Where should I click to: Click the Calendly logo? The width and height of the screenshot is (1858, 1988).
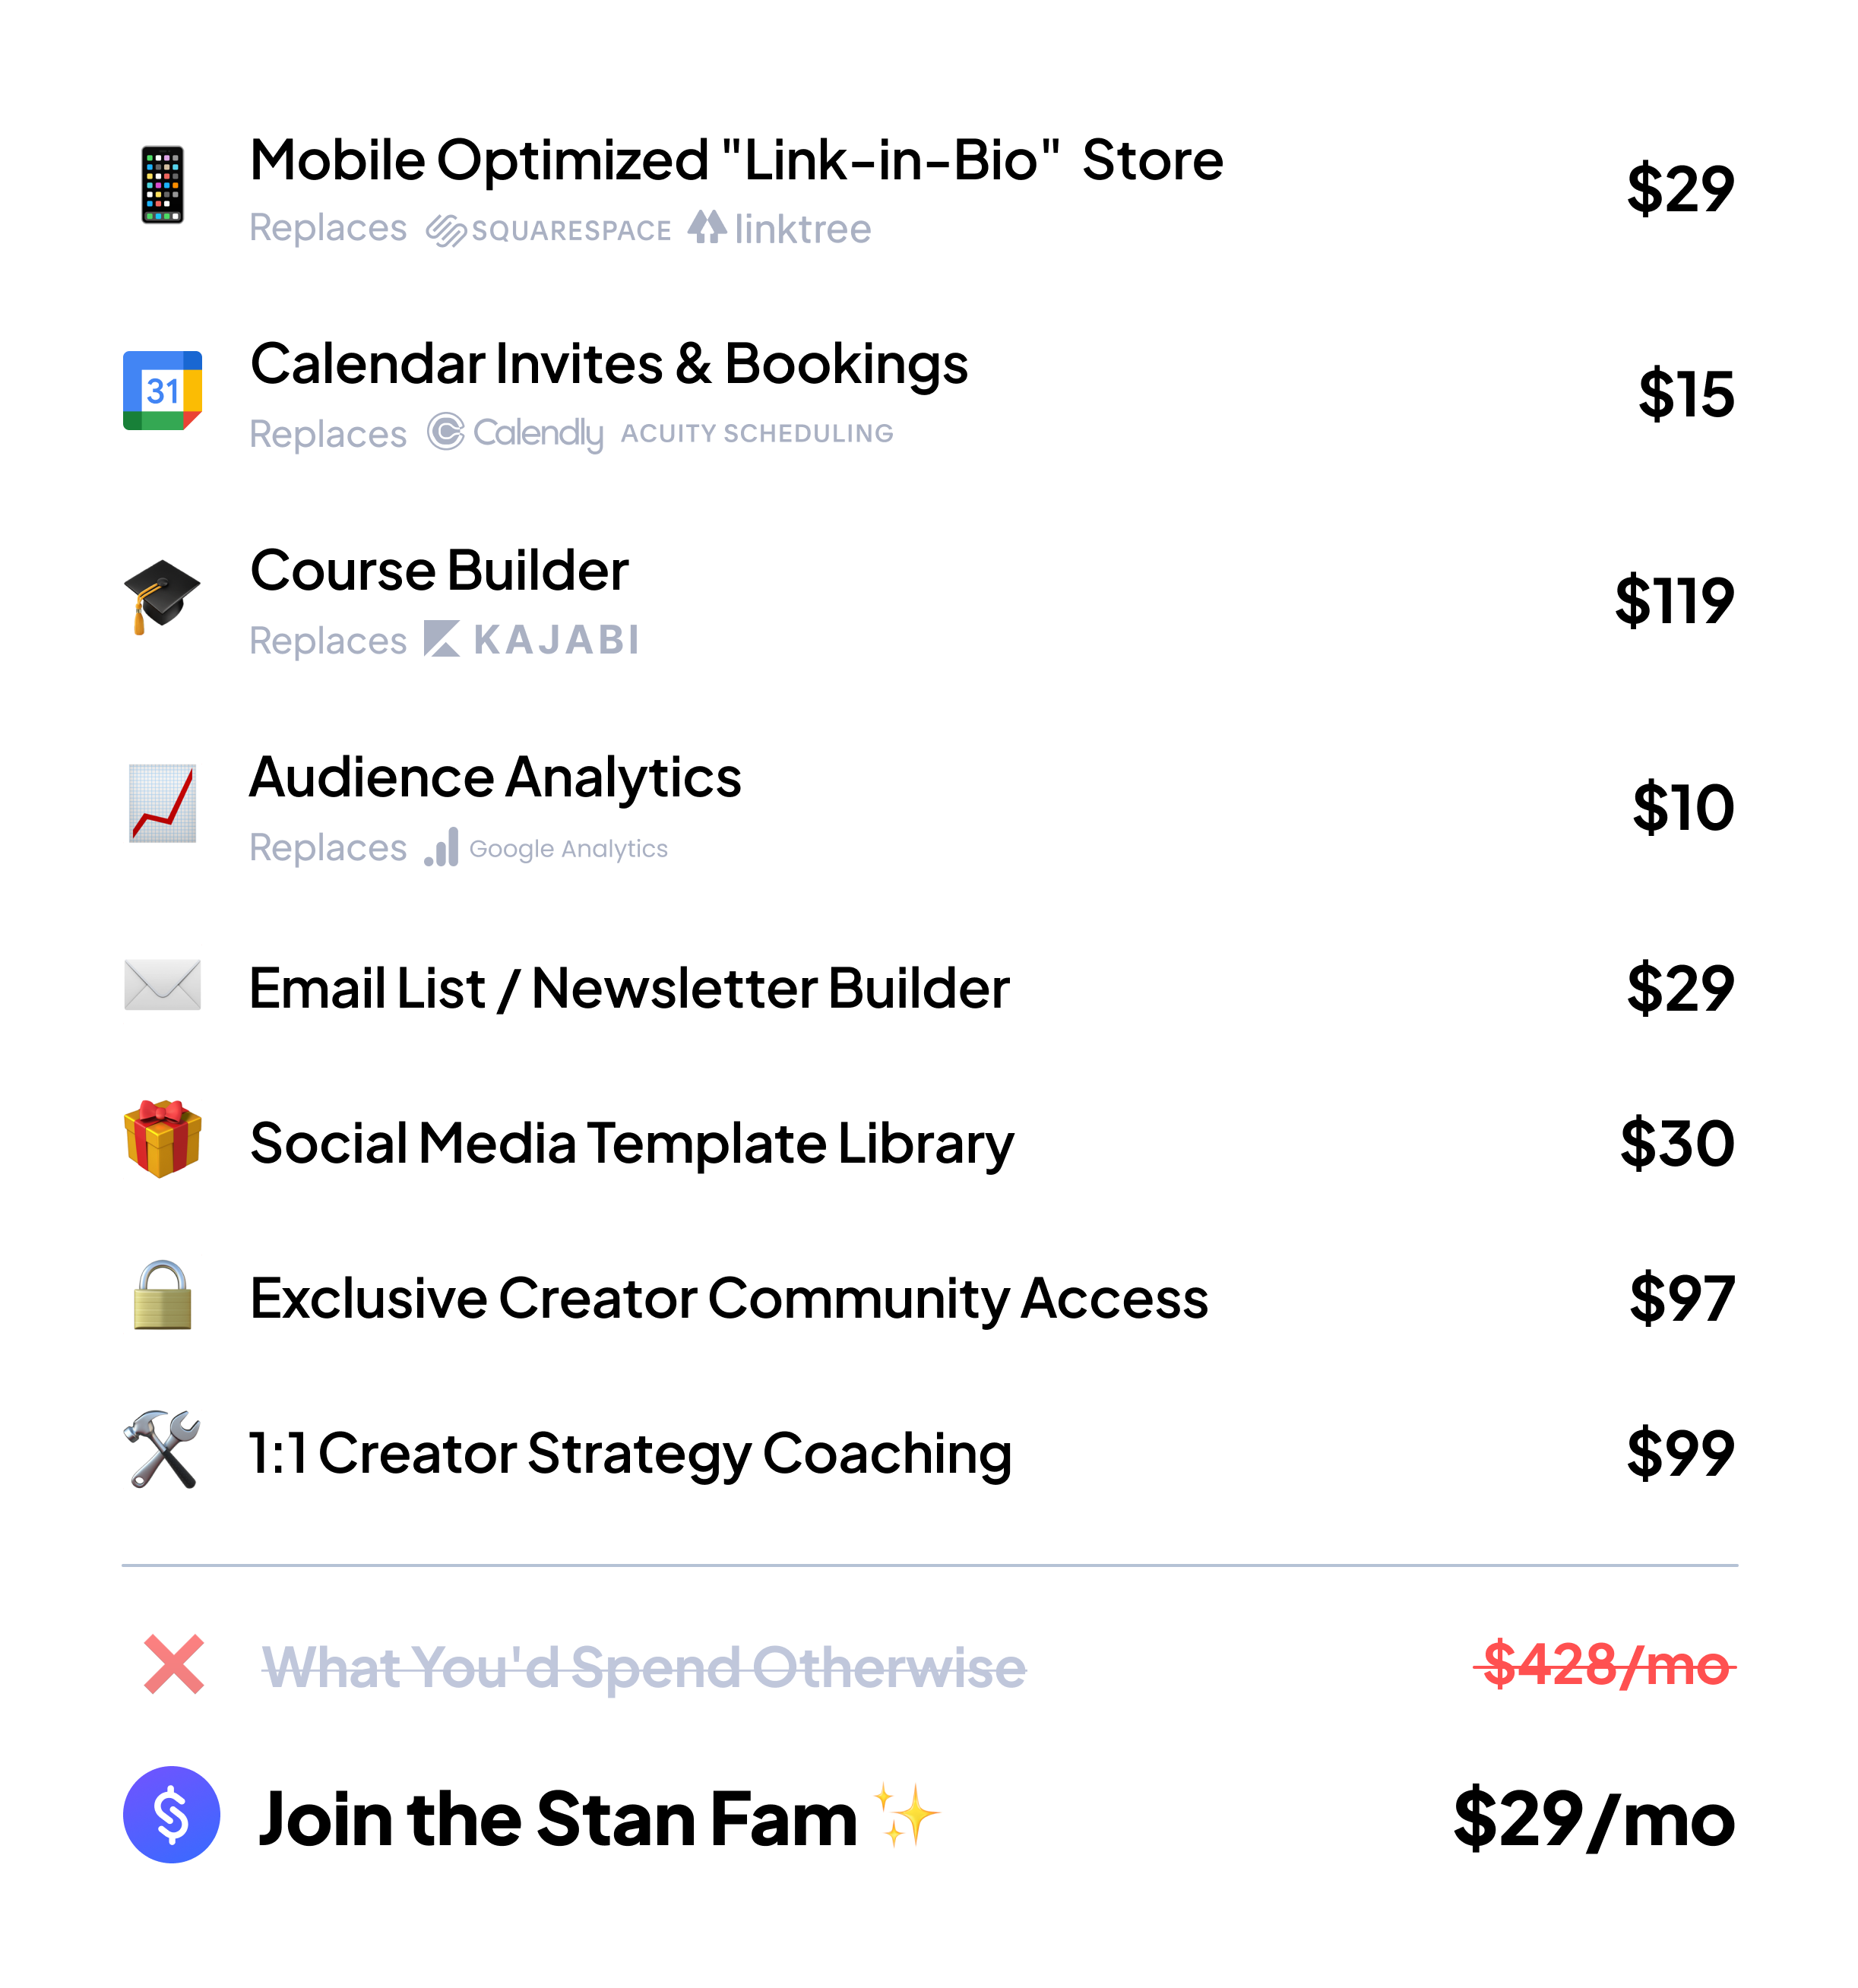pyautogui.click(x=516, y=433)
